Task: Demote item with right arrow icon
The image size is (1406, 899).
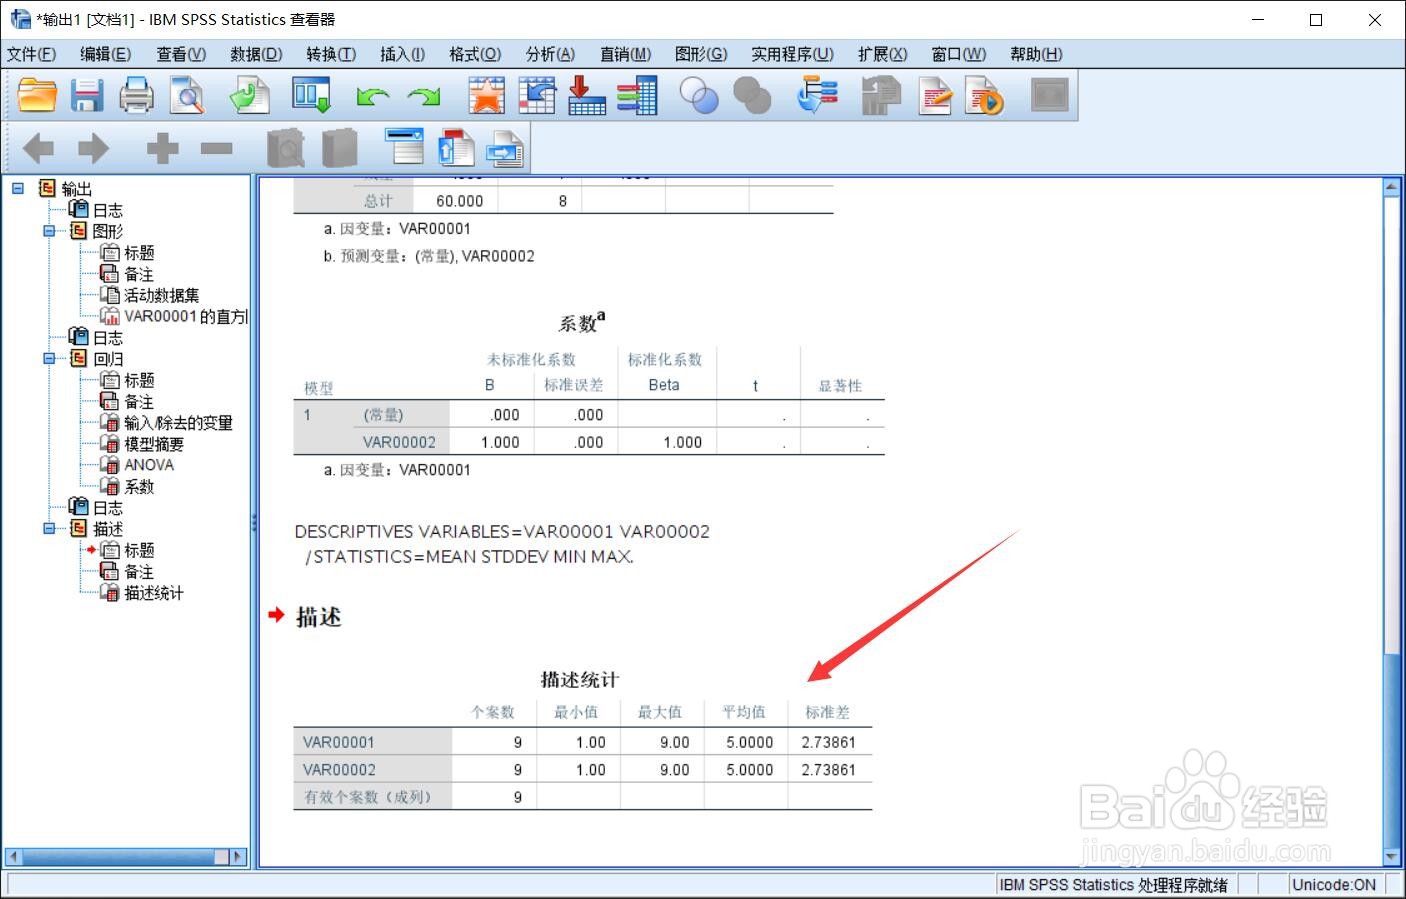Action: pos(93,149)
